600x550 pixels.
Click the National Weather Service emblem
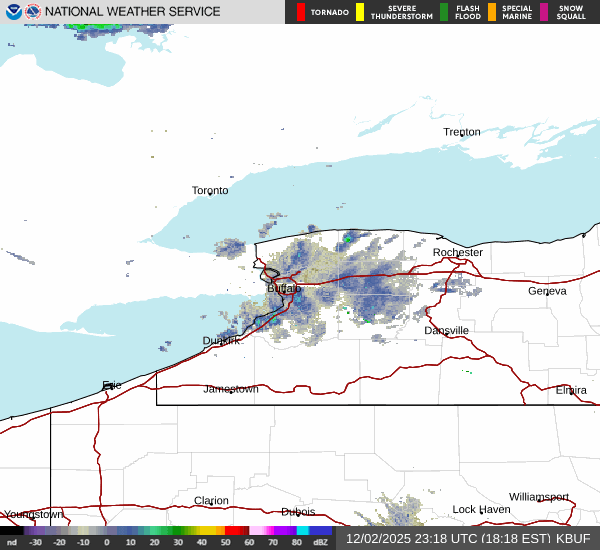[34, 12]
